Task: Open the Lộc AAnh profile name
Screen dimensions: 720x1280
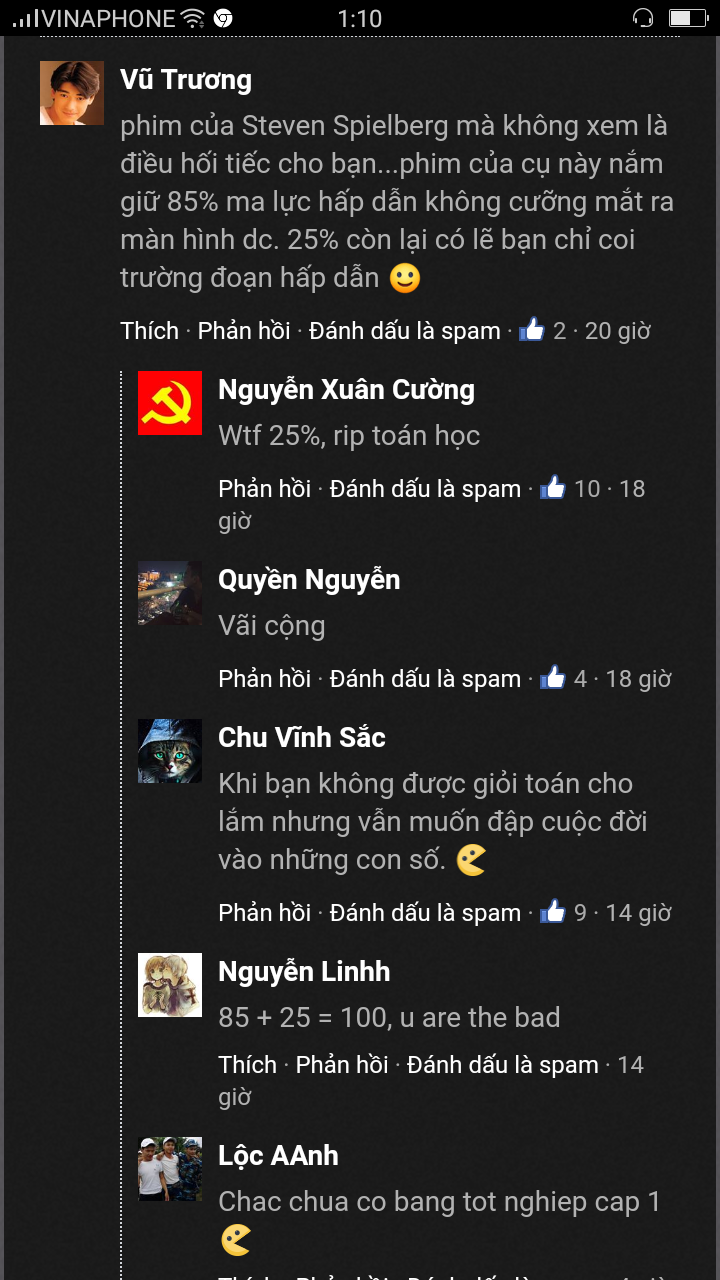Action: click(x=278, y=1155)
